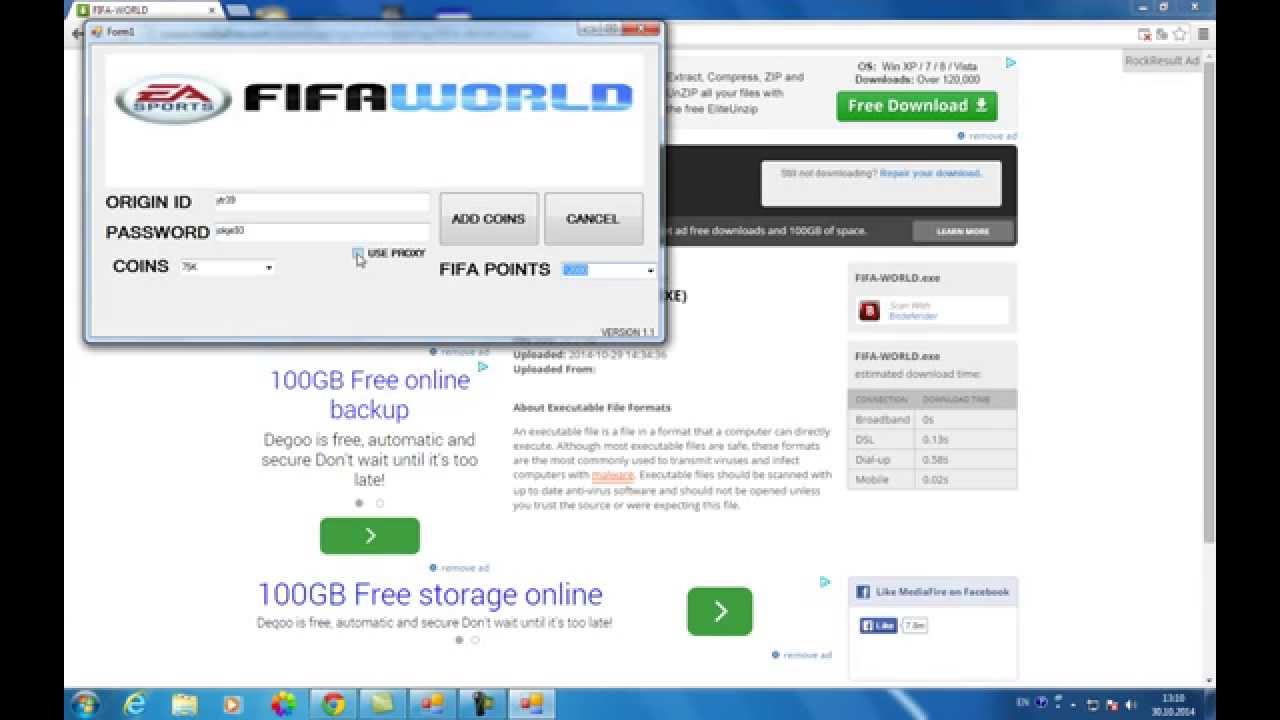Click into the ORIGIN ID field

322,202
